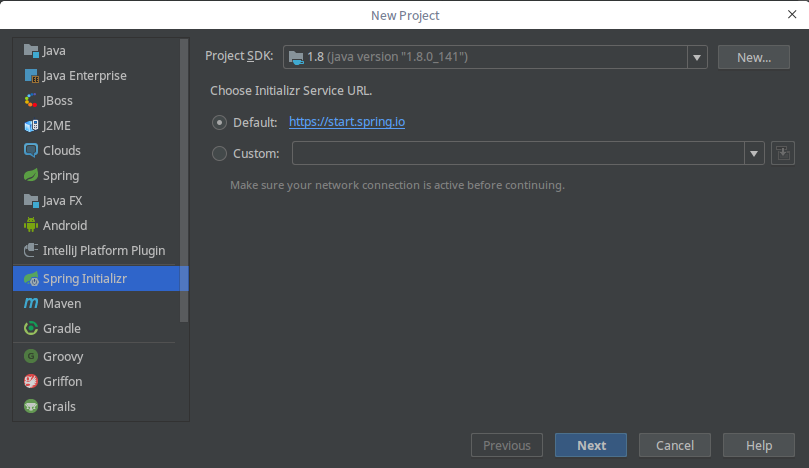Click the project type list scrollbar
Image resolution: width=809 pixels, height=468 pixels.
184,181
